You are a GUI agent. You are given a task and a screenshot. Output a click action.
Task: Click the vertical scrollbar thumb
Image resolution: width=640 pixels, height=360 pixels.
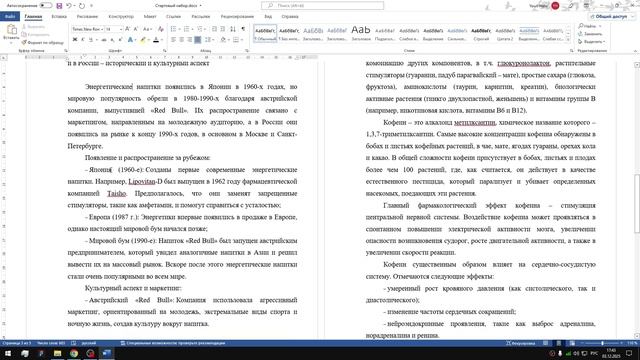(x=637, y=203)
